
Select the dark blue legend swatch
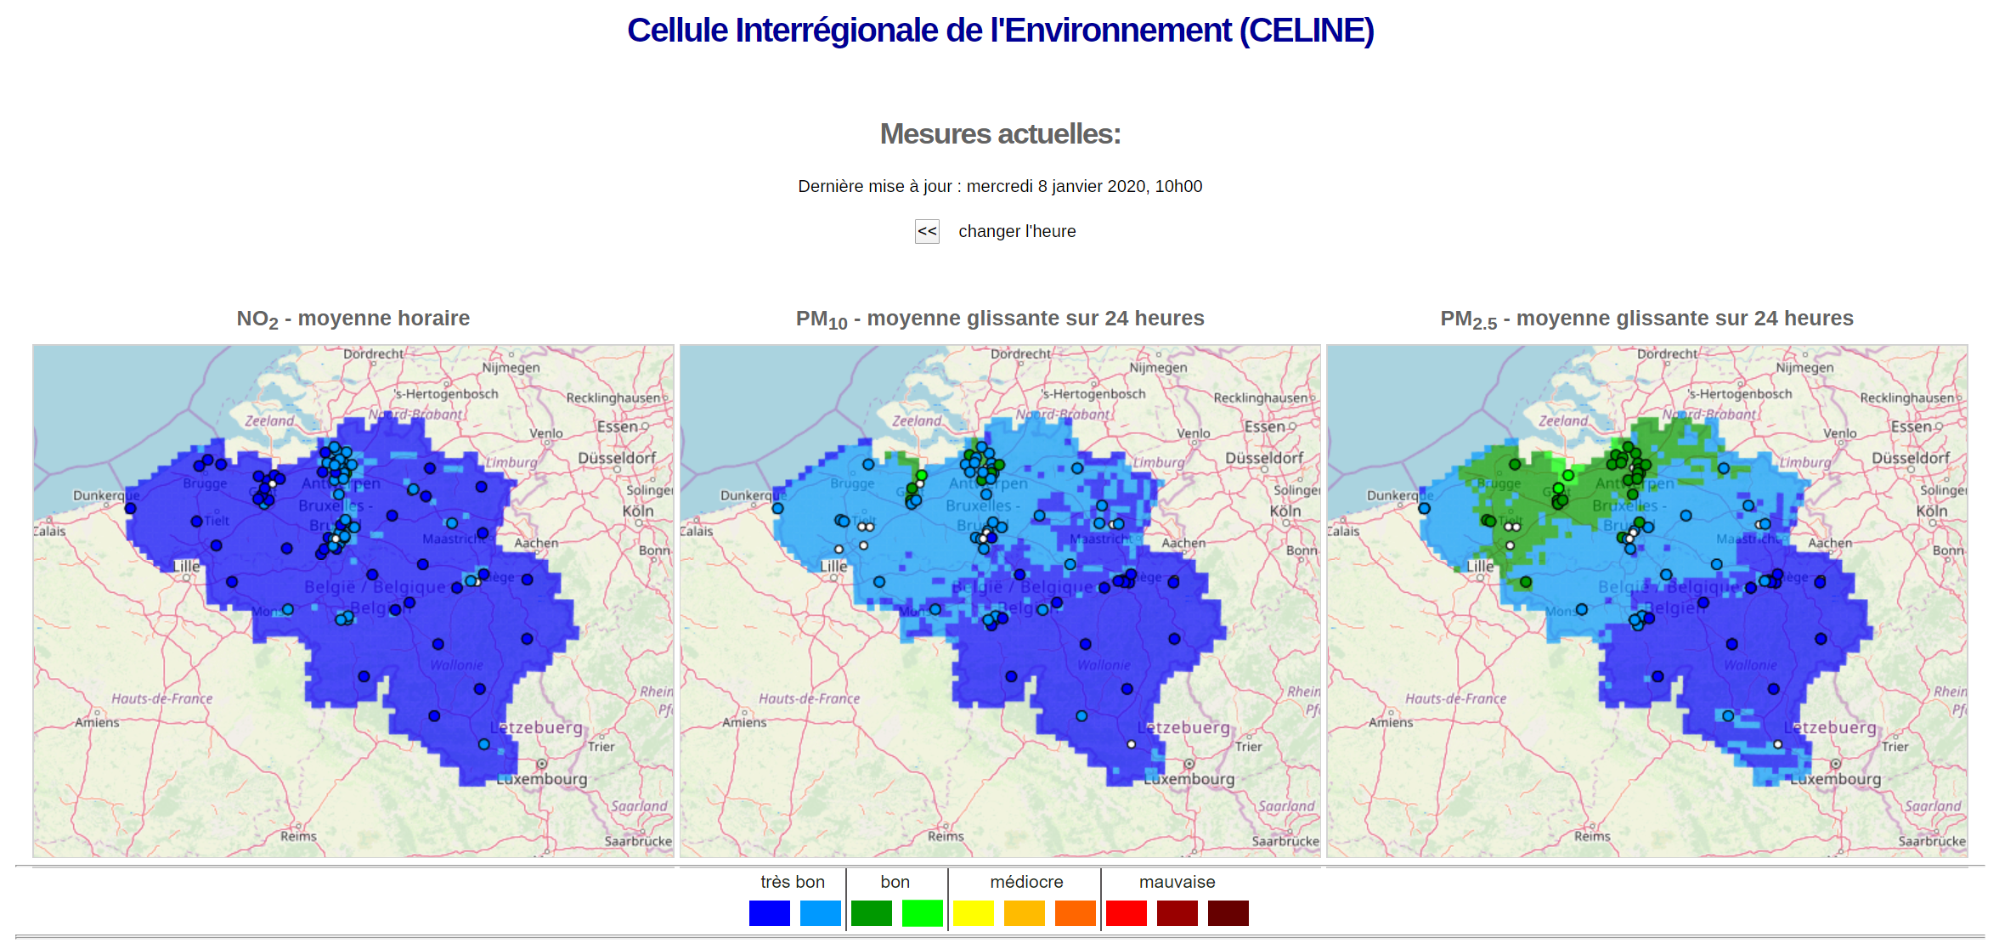pyautogui.click(x=769, y=913)
